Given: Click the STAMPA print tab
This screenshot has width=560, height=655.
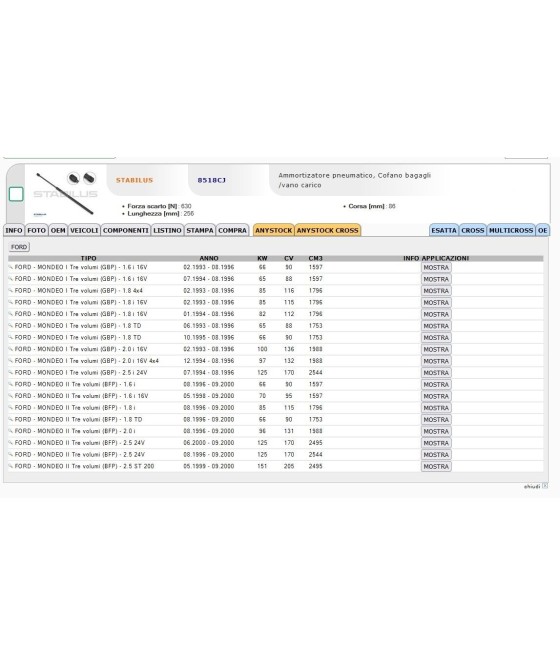Looking at the screenshot, I should tap(200, 230).
